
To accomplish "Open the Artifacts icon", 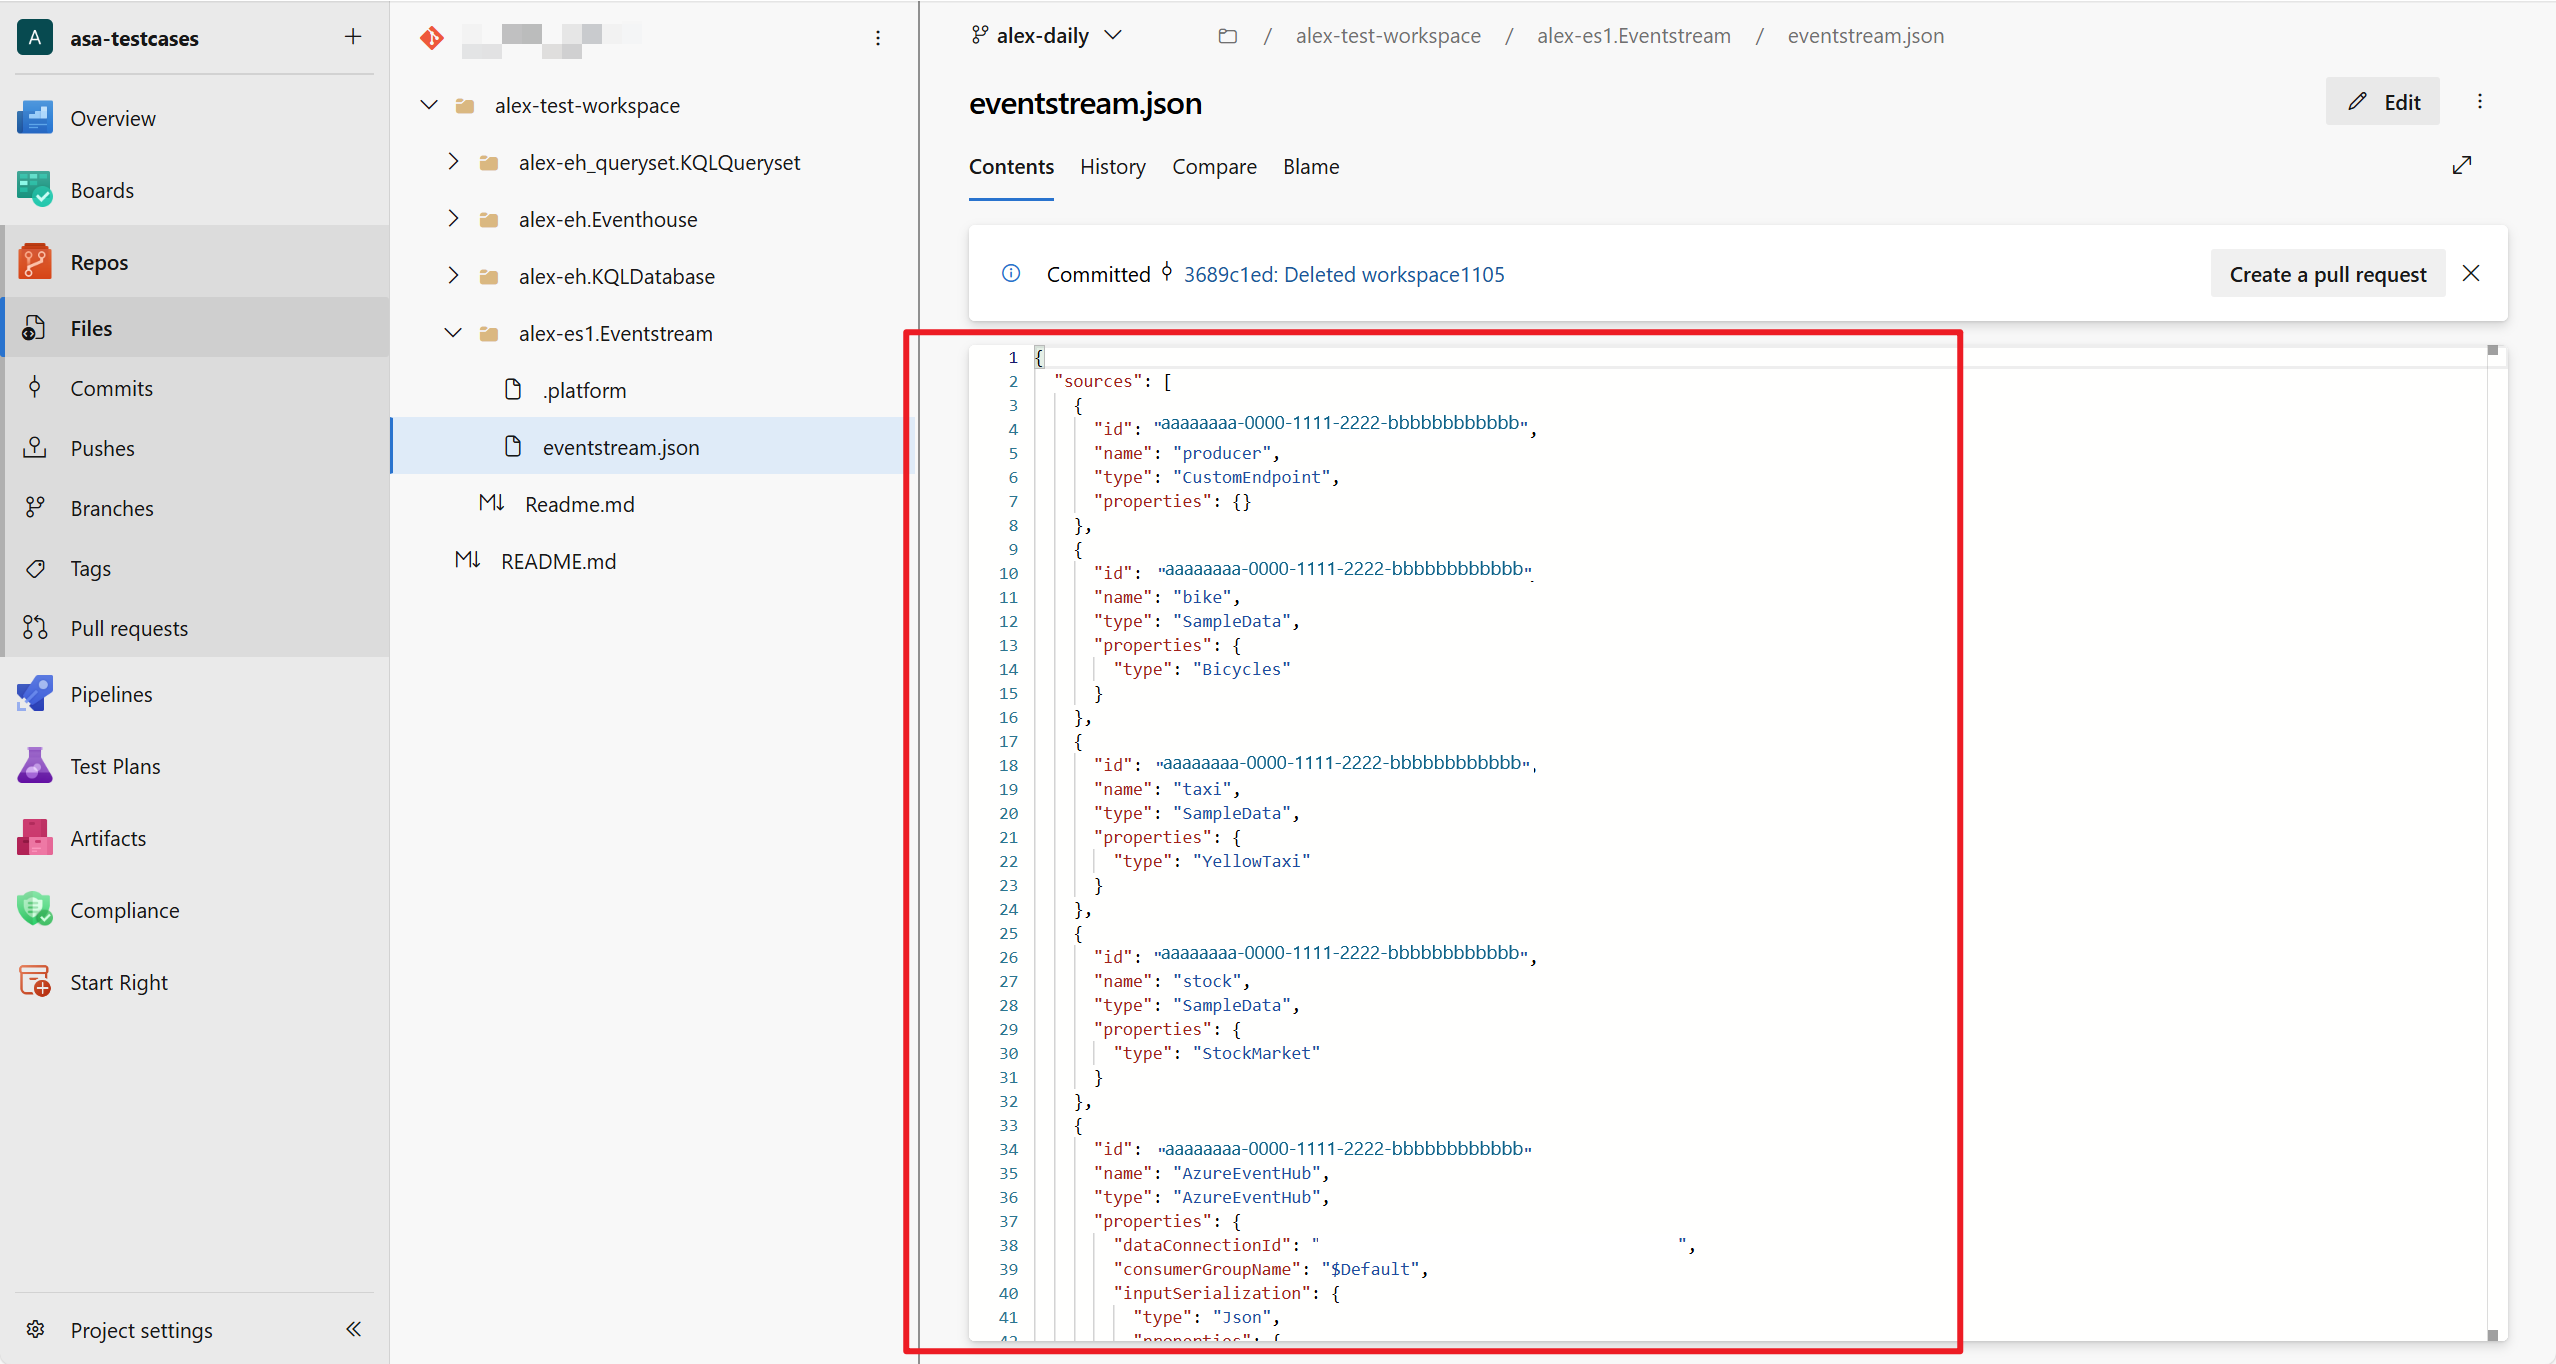I will point(35,838).
